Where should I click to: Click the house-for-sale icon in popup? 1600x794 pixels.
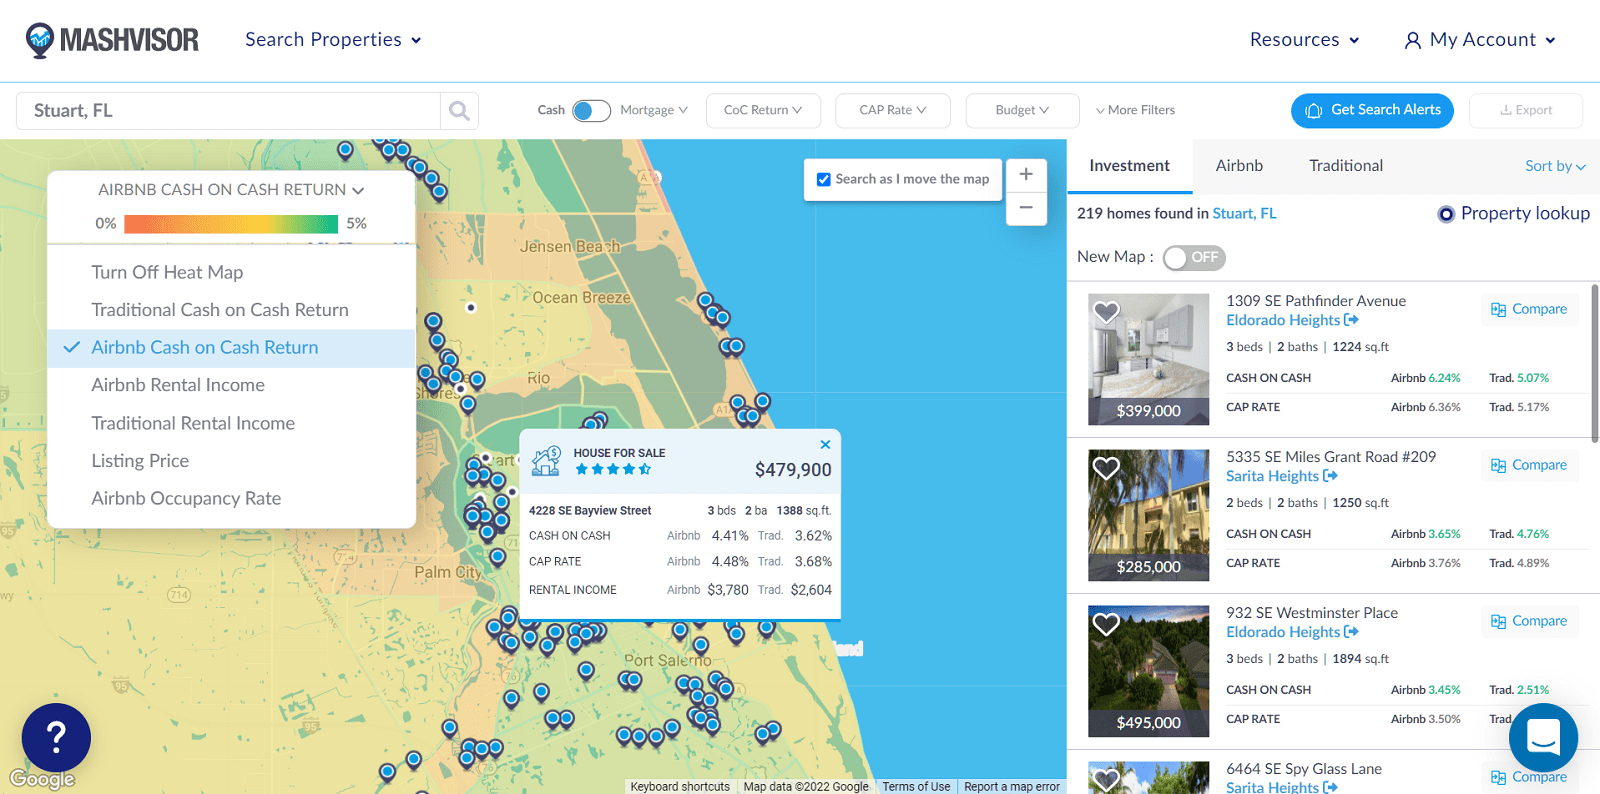tap(546, 461)
